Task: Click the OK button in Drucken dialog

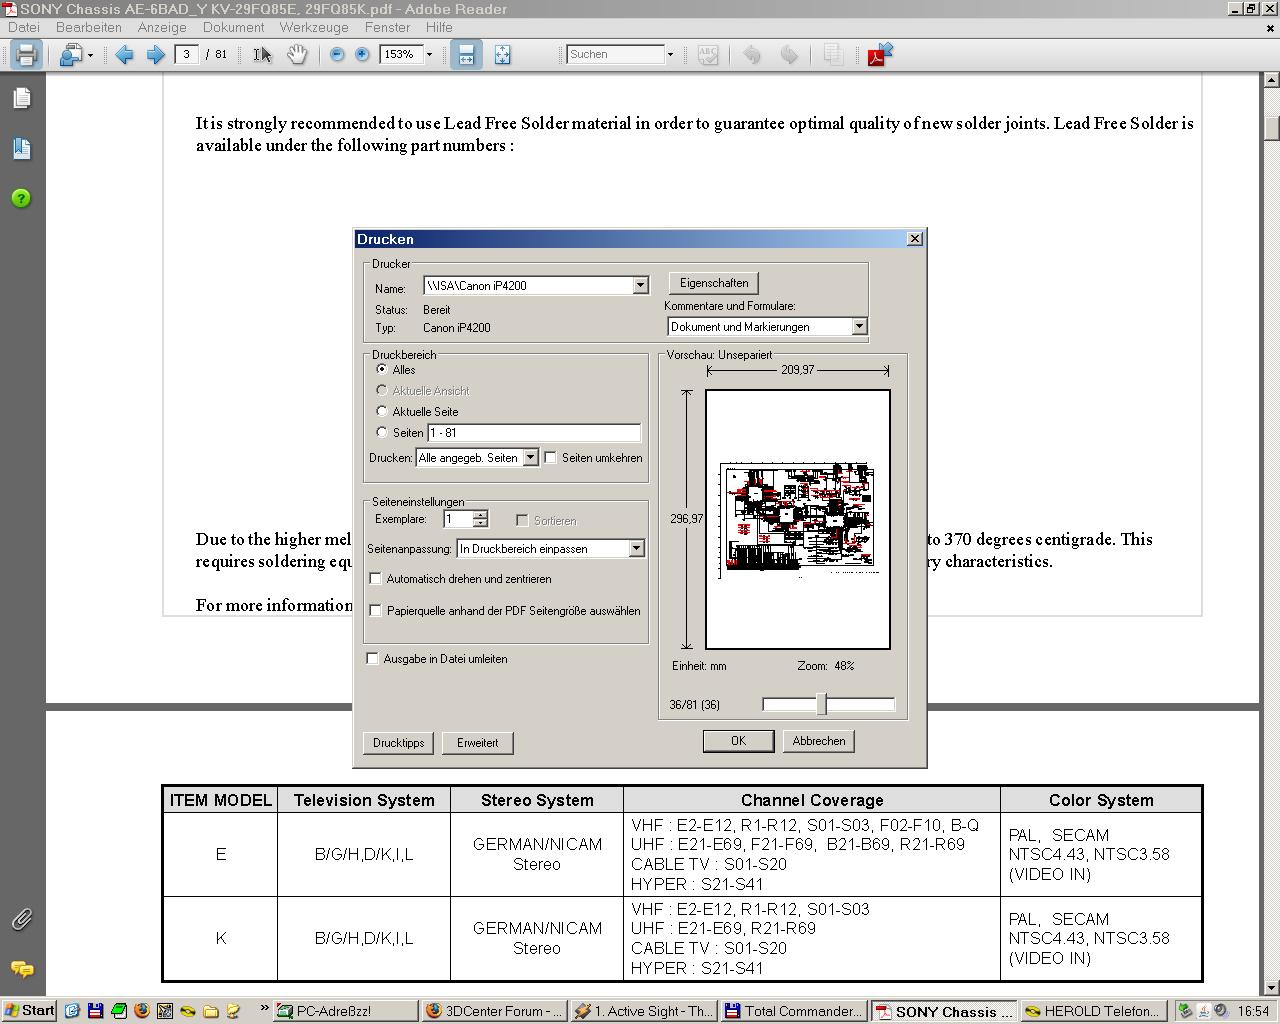Action: coord(738,741)
